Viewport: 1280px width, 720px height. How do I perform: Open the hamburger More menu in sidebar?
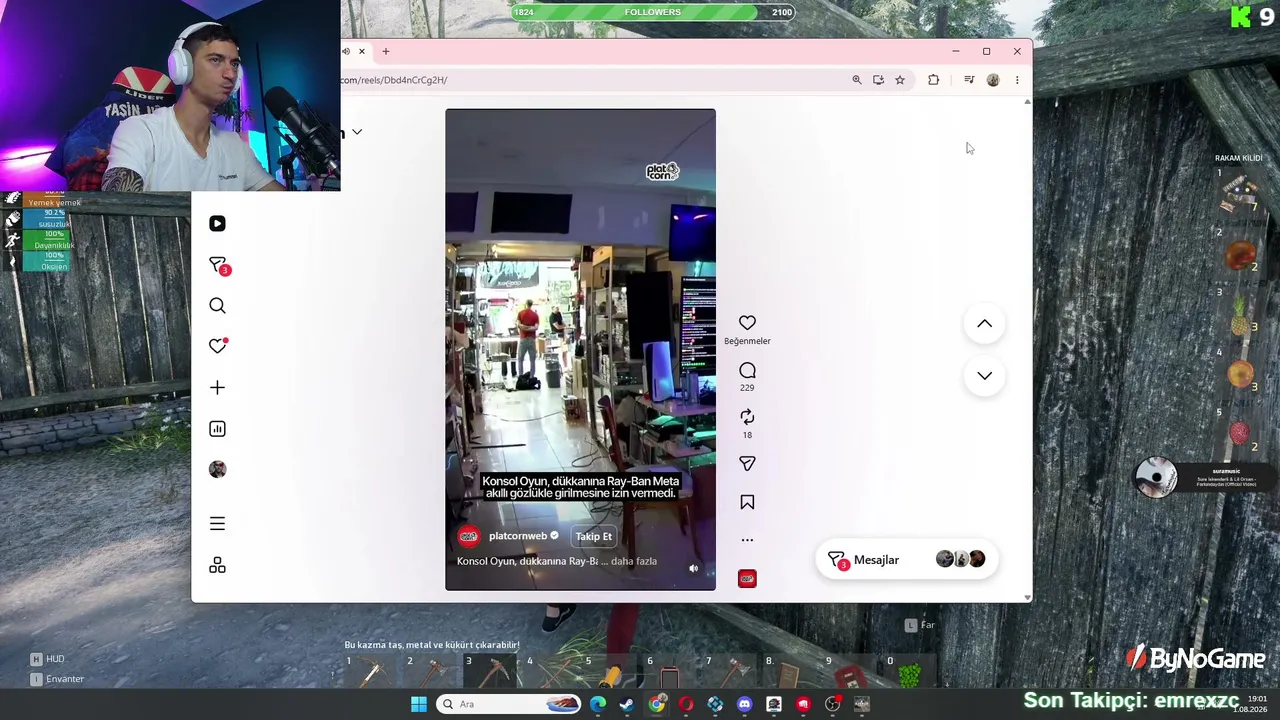pos(217,524)
